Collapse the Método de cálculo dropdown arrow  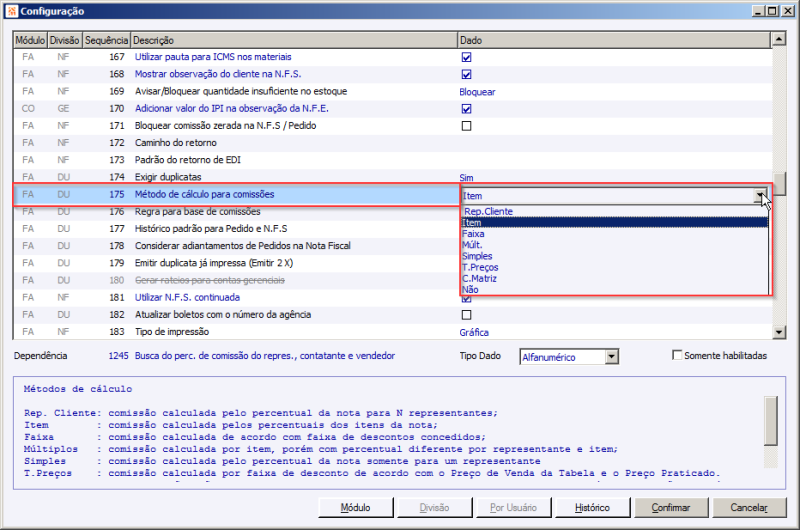pyautogui.click(x=761, y=195)
